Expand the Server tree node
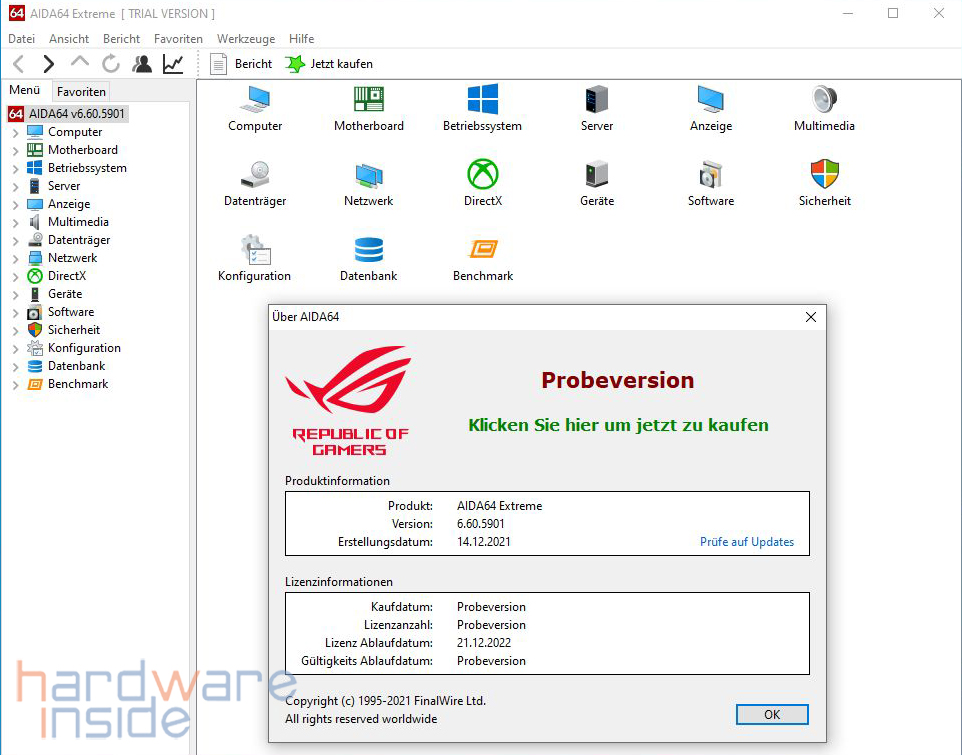The width and height of the screenshot is (962, 755). point(16,186)
